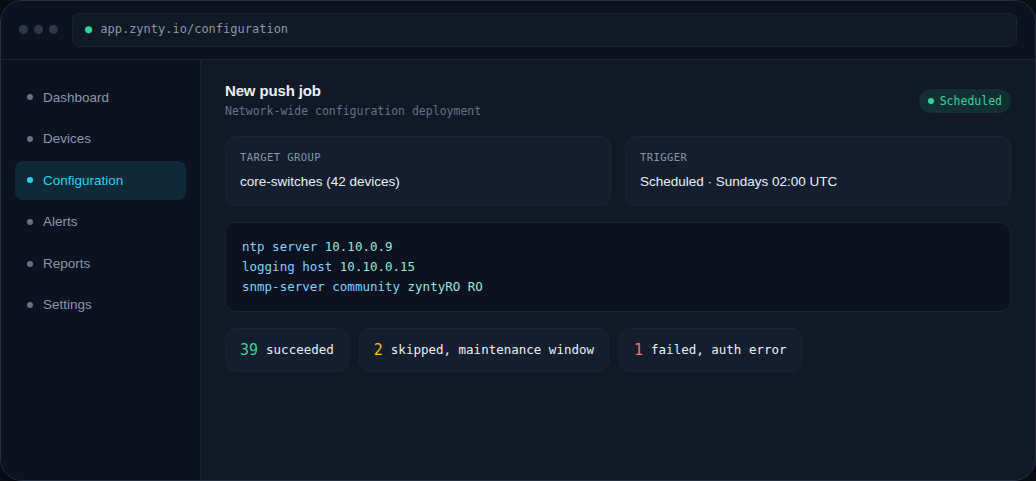
Task: Select the Configuration sidebar item
Action: coord(100,180)
